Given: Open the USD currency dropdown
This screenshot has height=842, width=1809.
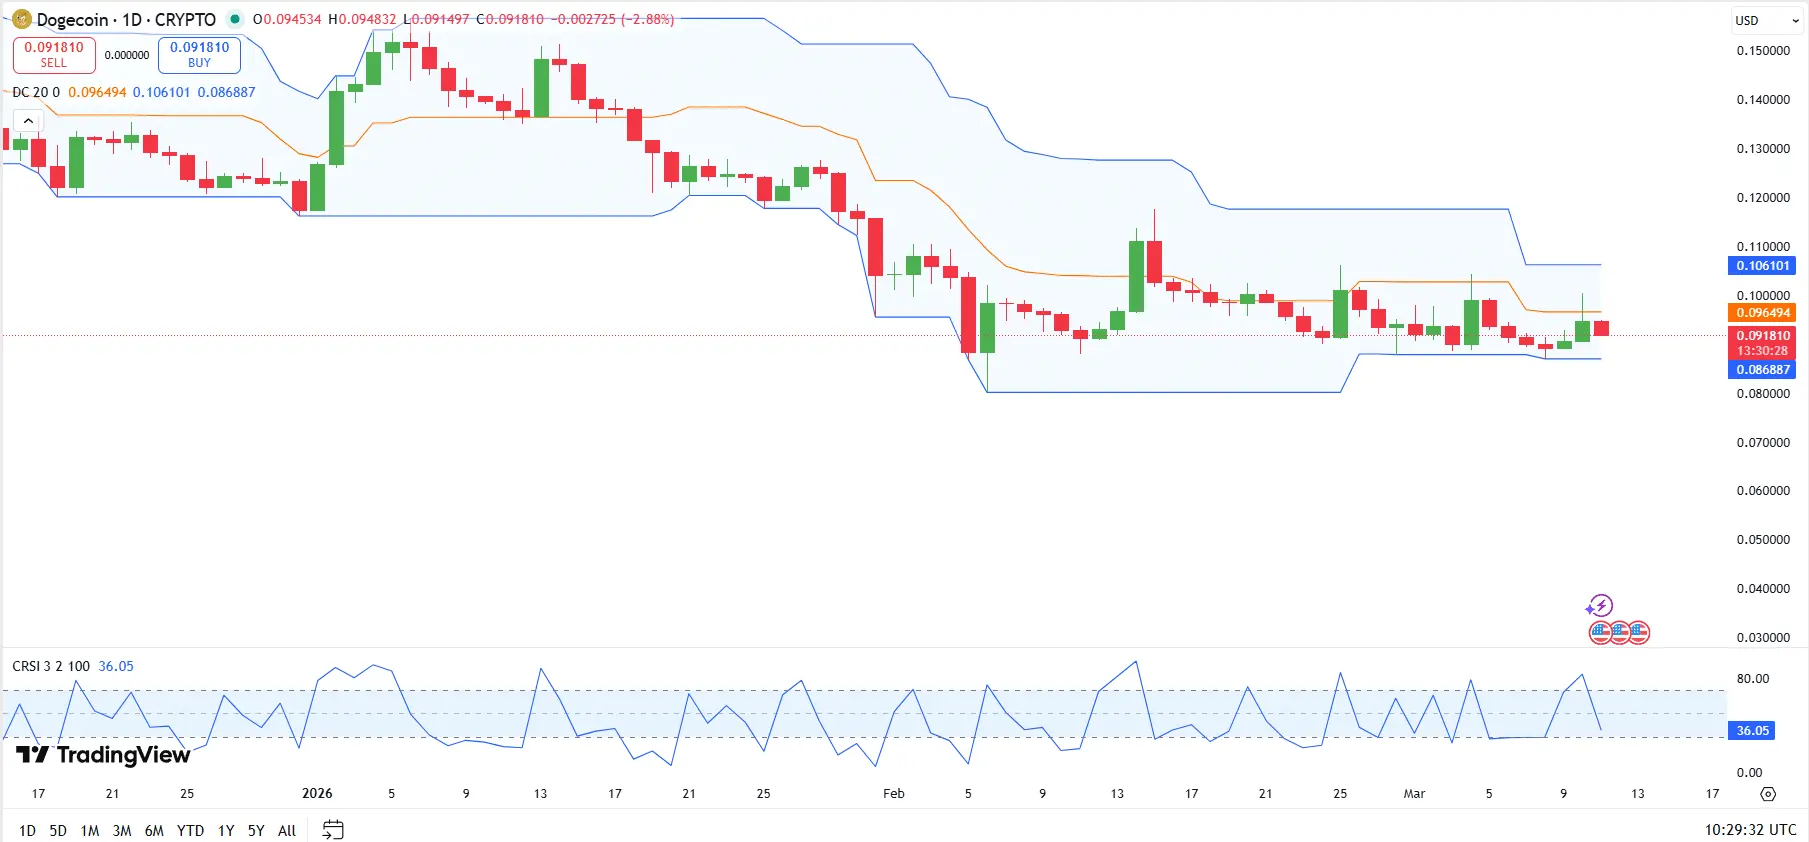Looking at the screenshot, I should 1767,20.
